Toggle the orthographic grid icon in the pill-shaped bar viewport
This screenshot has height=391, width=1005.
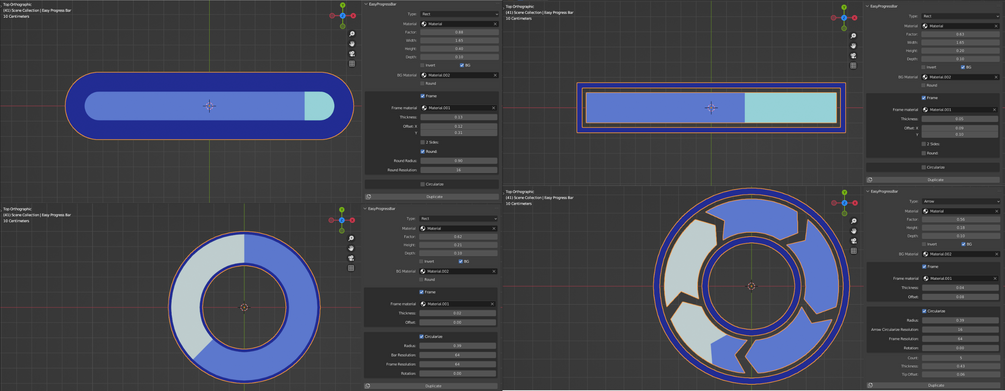pos(351,64)
